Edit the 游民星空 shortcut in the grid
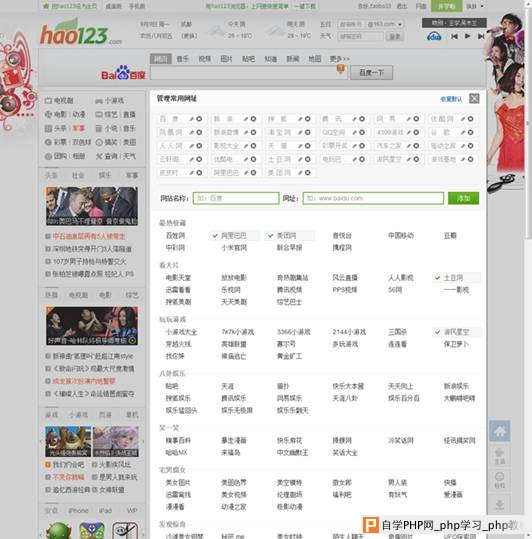532x539 pixels. pos(409,159)
